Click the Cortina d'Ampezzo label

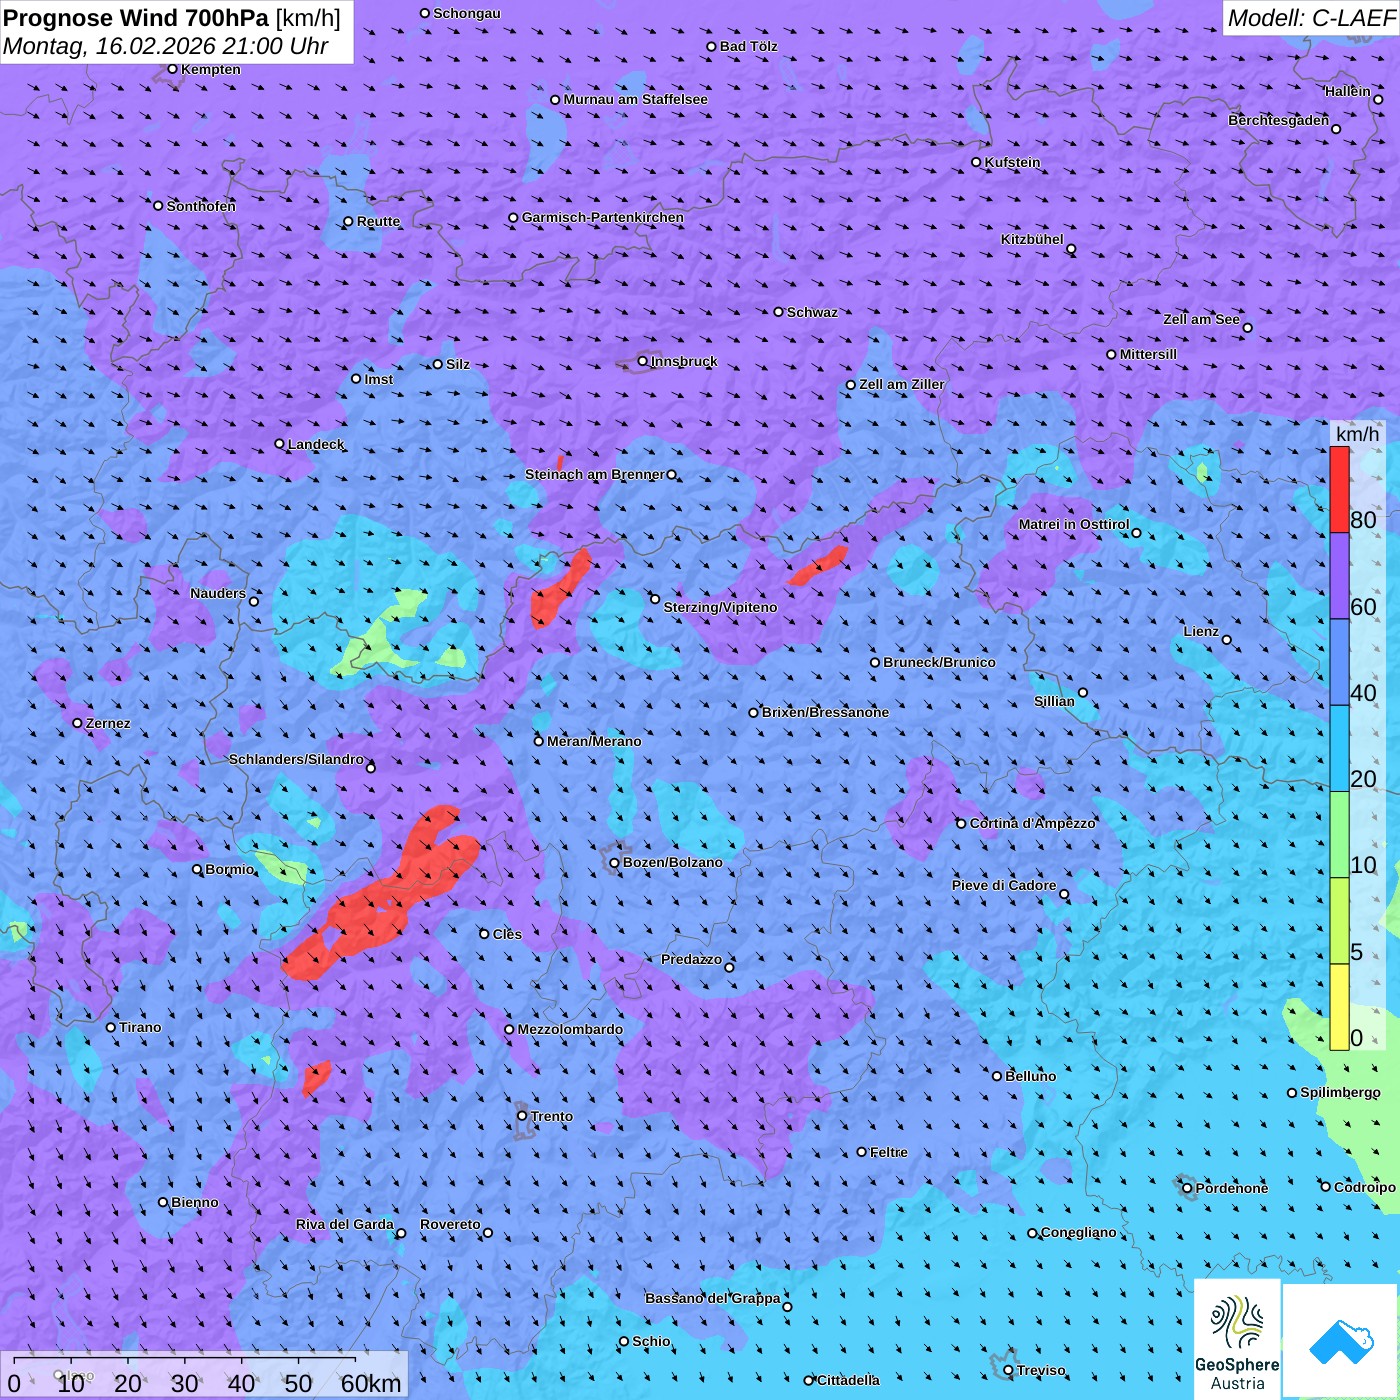[1032, 823]
